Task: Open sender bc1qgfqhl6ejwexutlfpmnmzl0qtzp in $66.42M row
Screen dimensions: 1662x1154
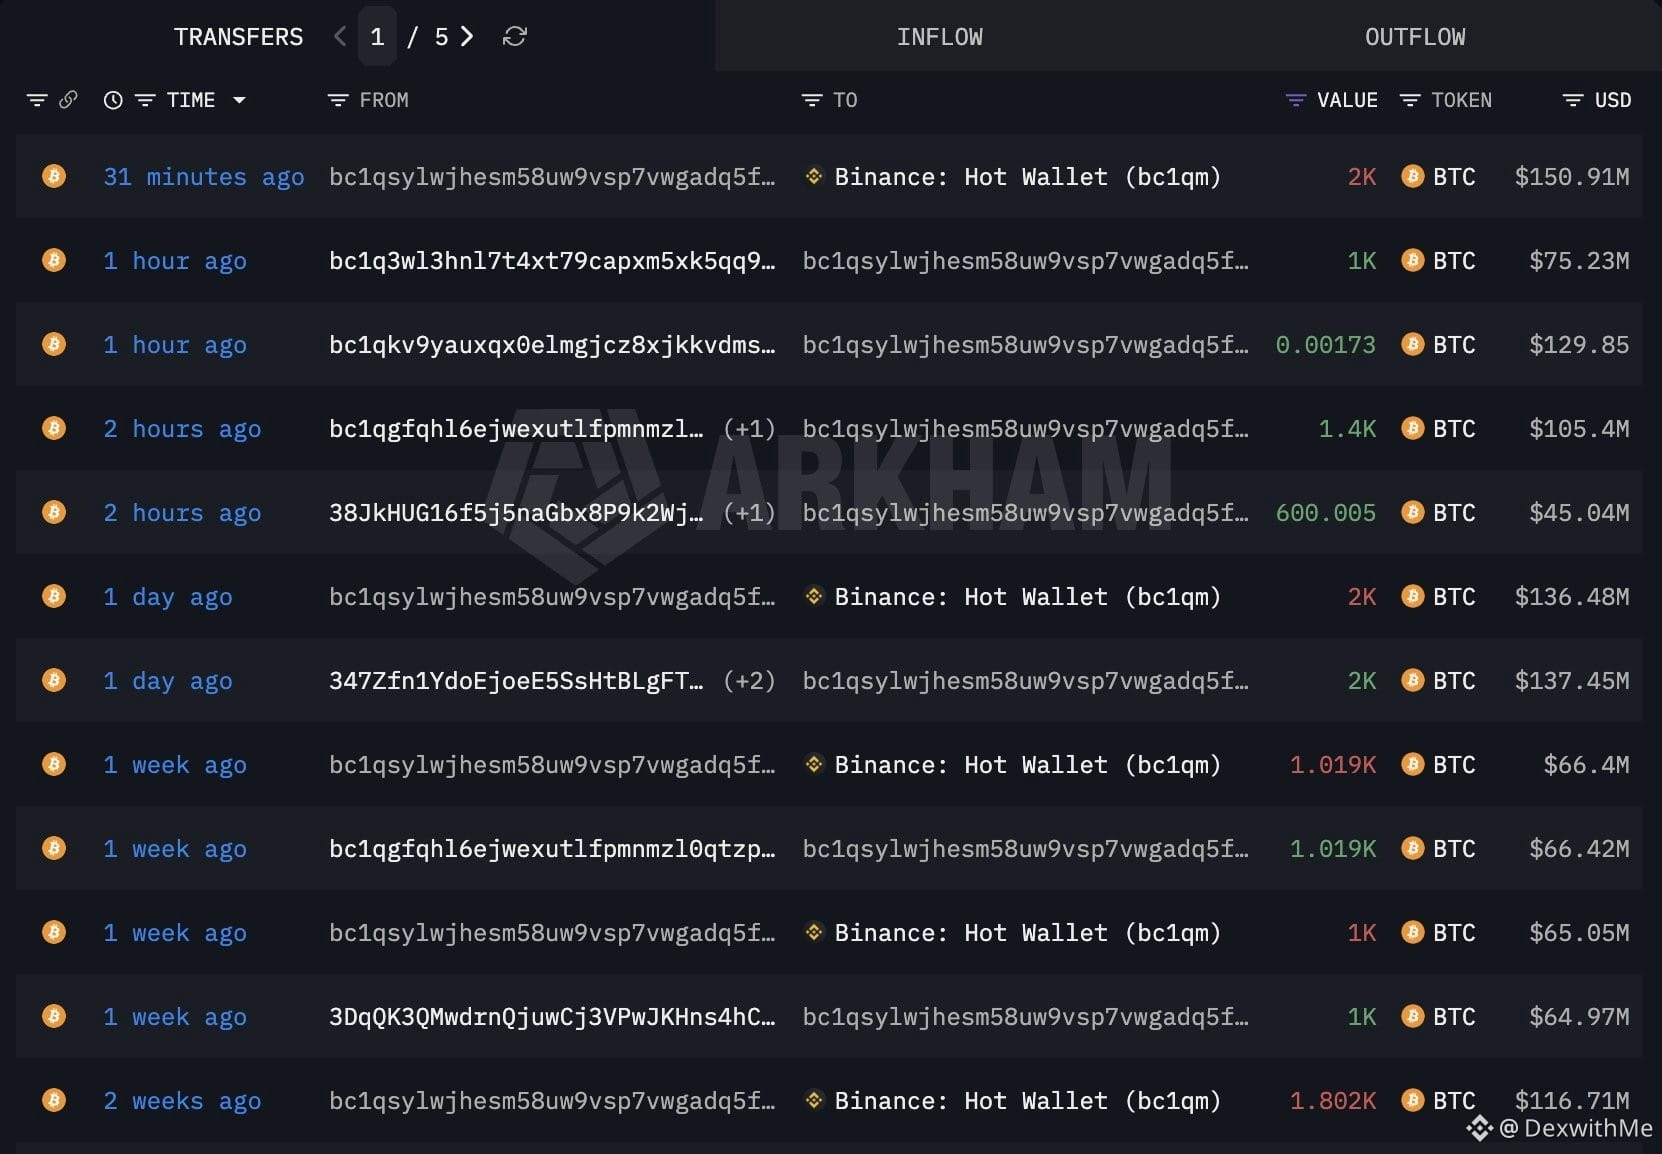Action: click(x=552, y=849)
